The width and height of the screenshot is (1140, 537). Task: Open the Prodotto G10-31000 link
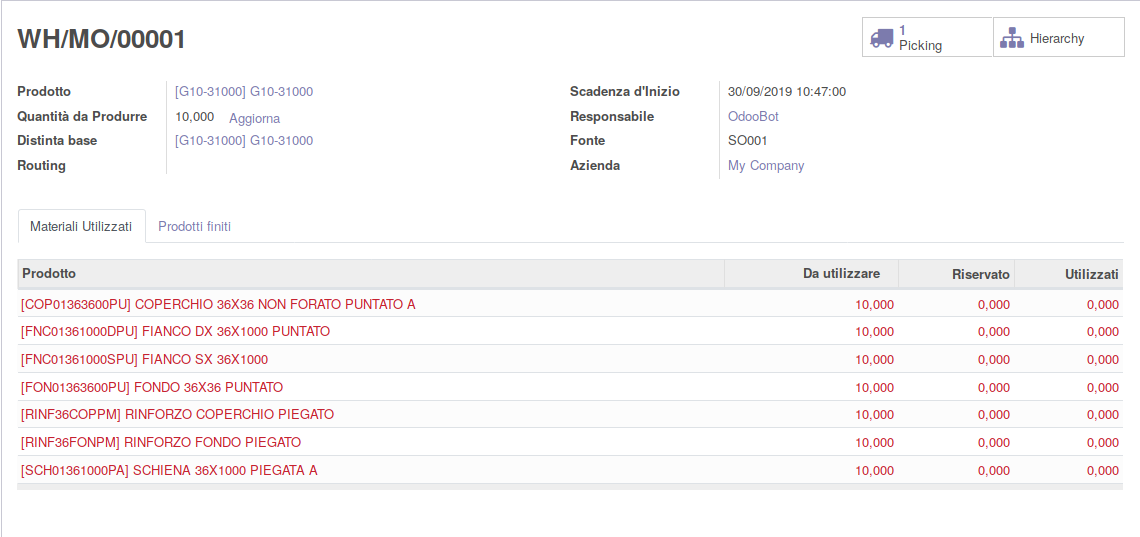[244, 92]
